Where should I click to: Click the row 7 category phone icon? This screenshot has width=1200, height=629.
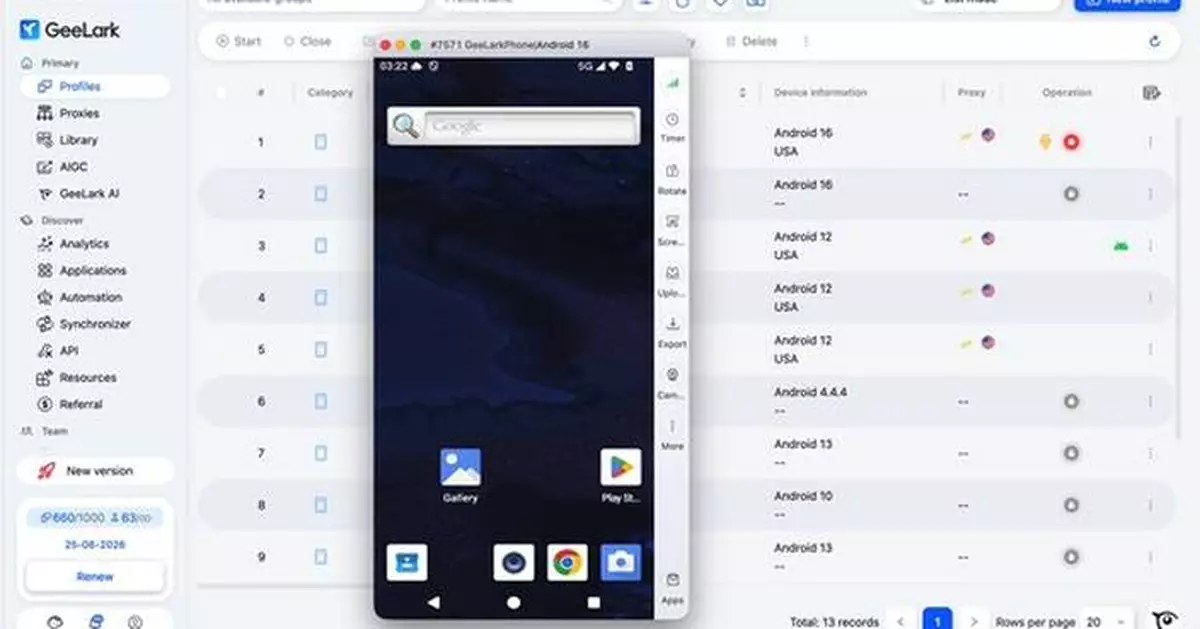click(x=321, y=453)
